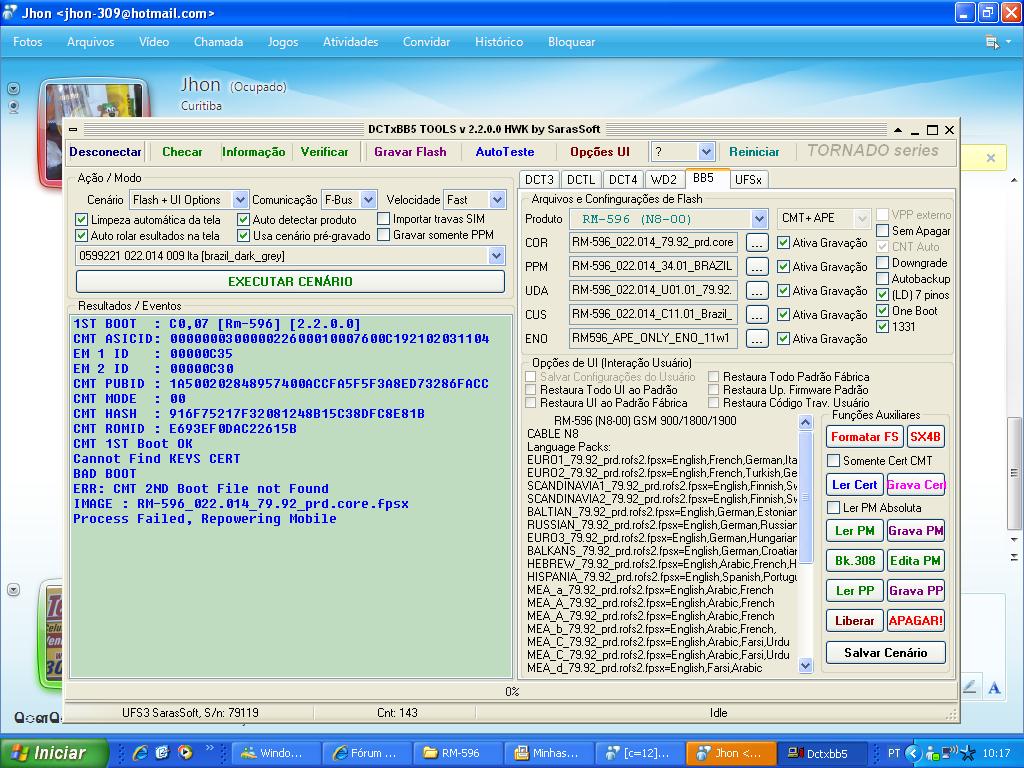Viewport: 1024px width, 768px height.
Task: Switch to the DCT4 tab
Action: point(623,180)
